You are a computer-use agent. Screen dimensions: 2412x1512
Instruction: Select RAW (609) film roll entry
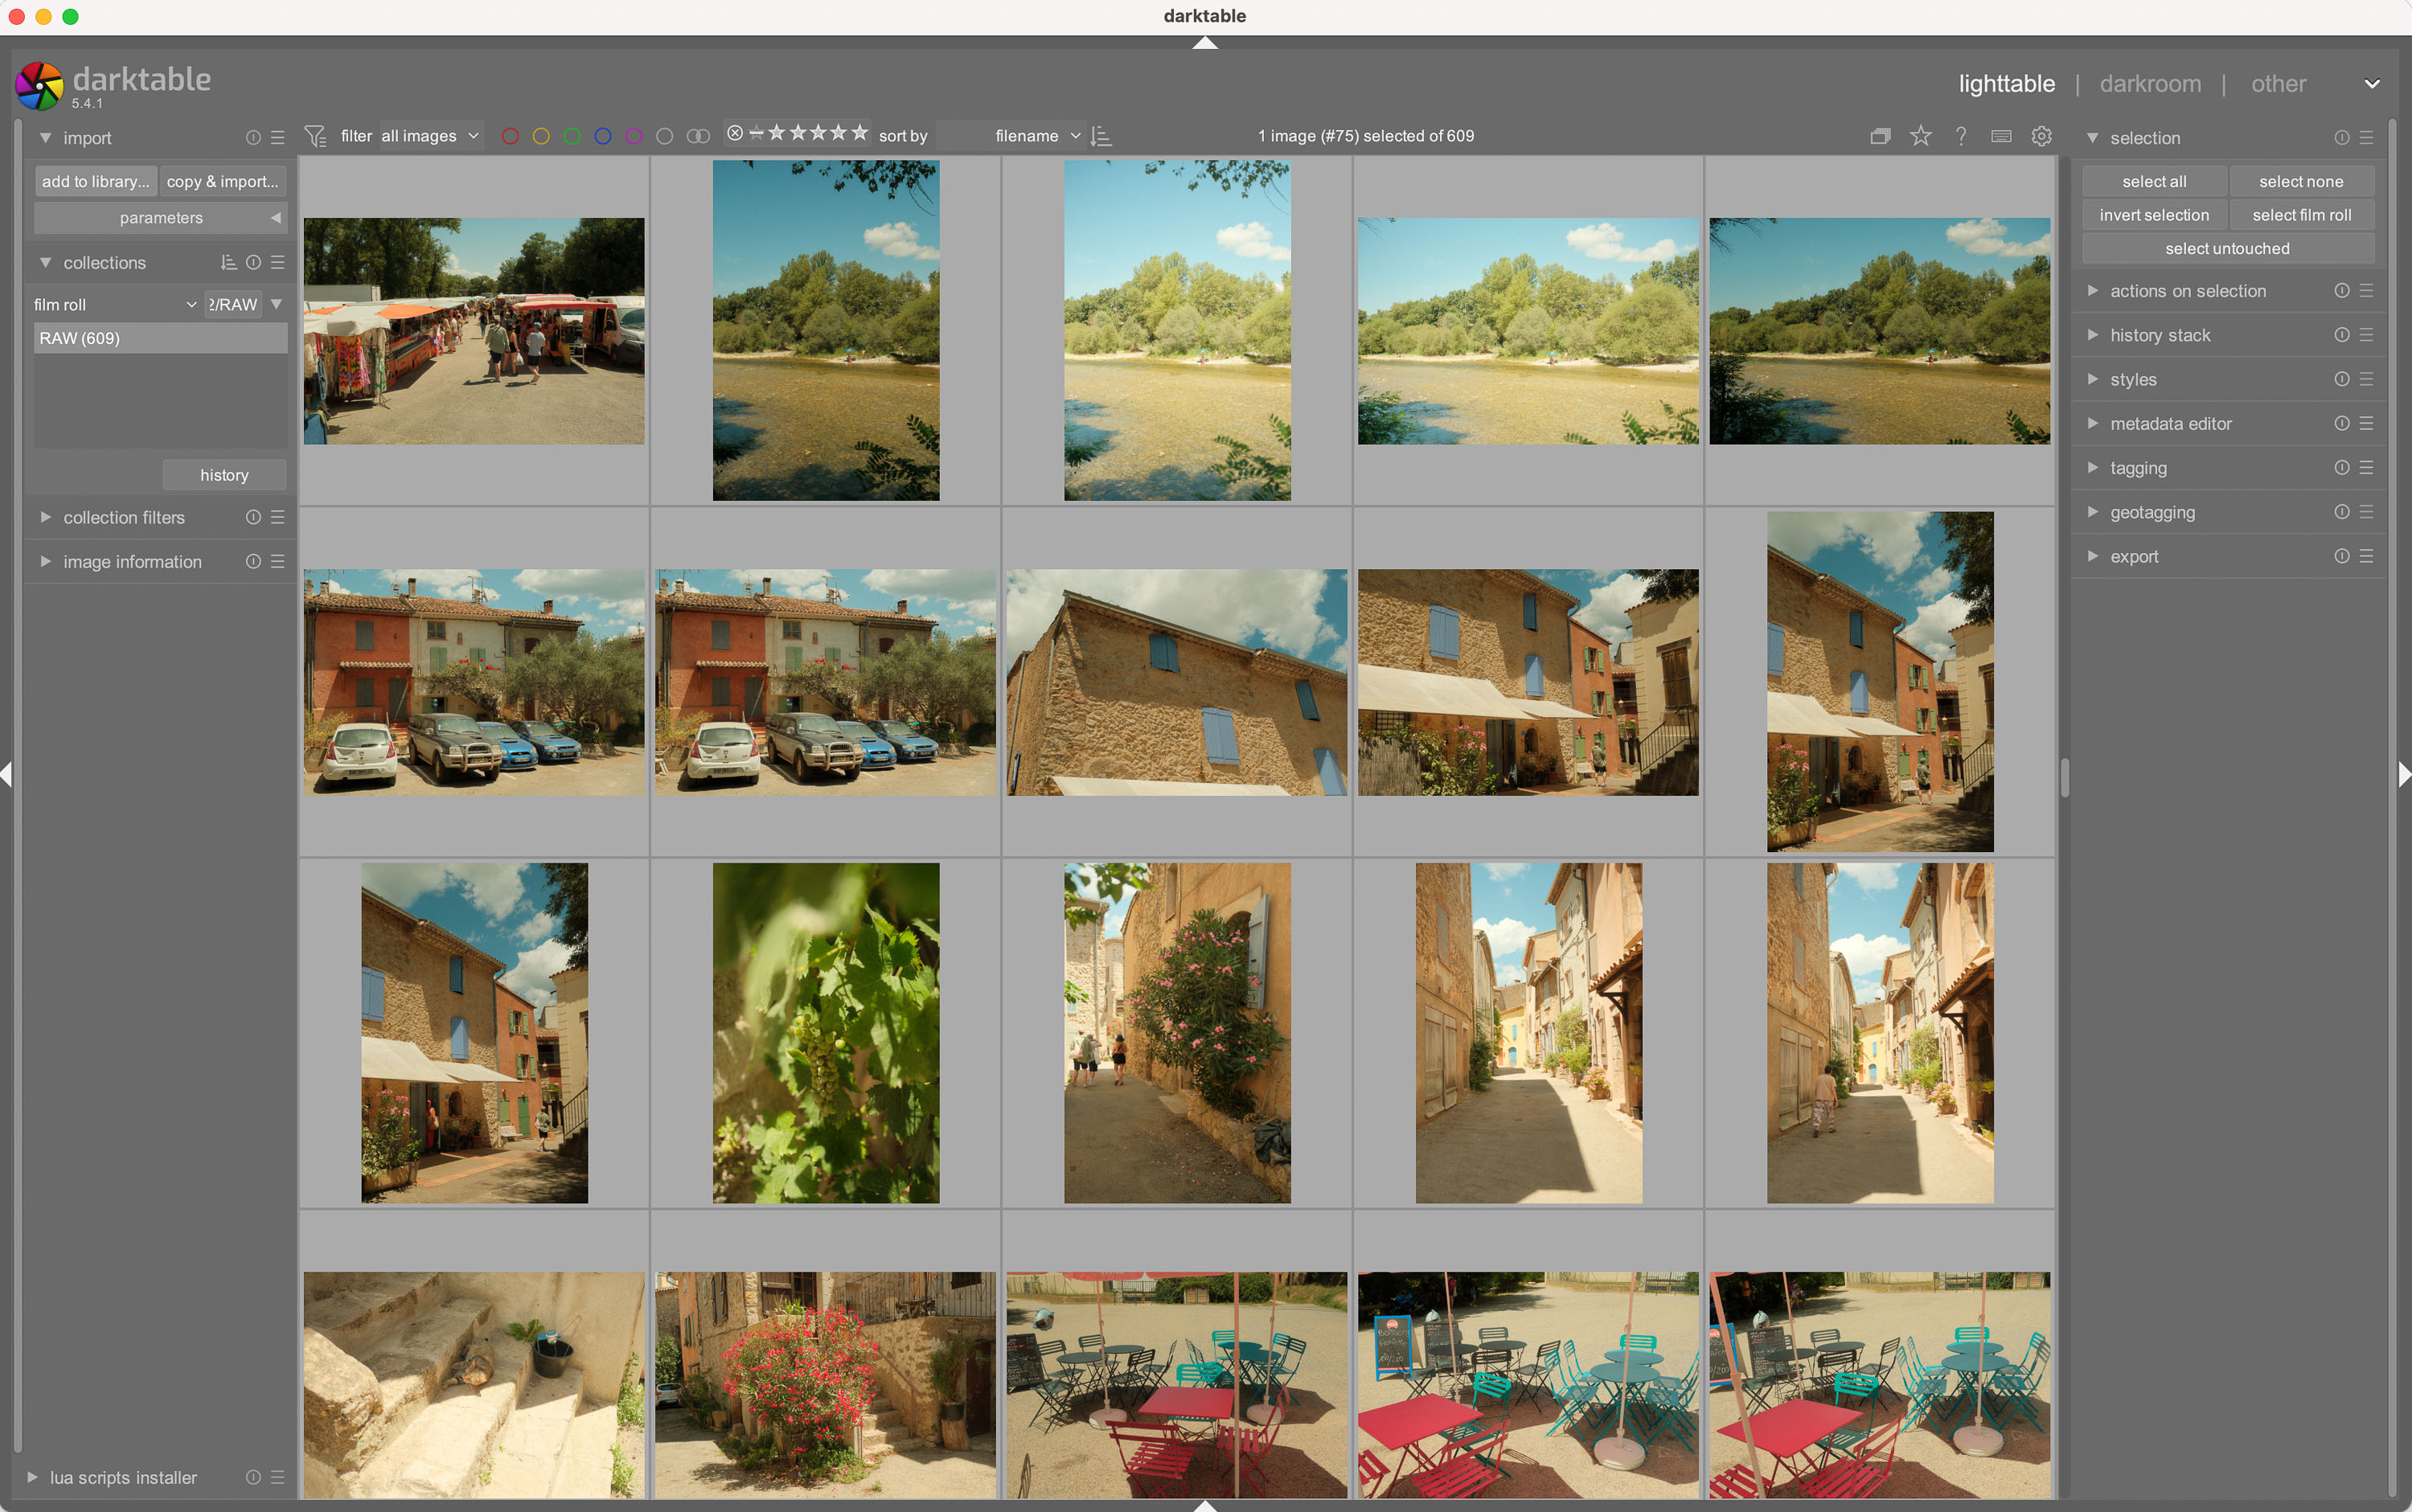(160, 338)
